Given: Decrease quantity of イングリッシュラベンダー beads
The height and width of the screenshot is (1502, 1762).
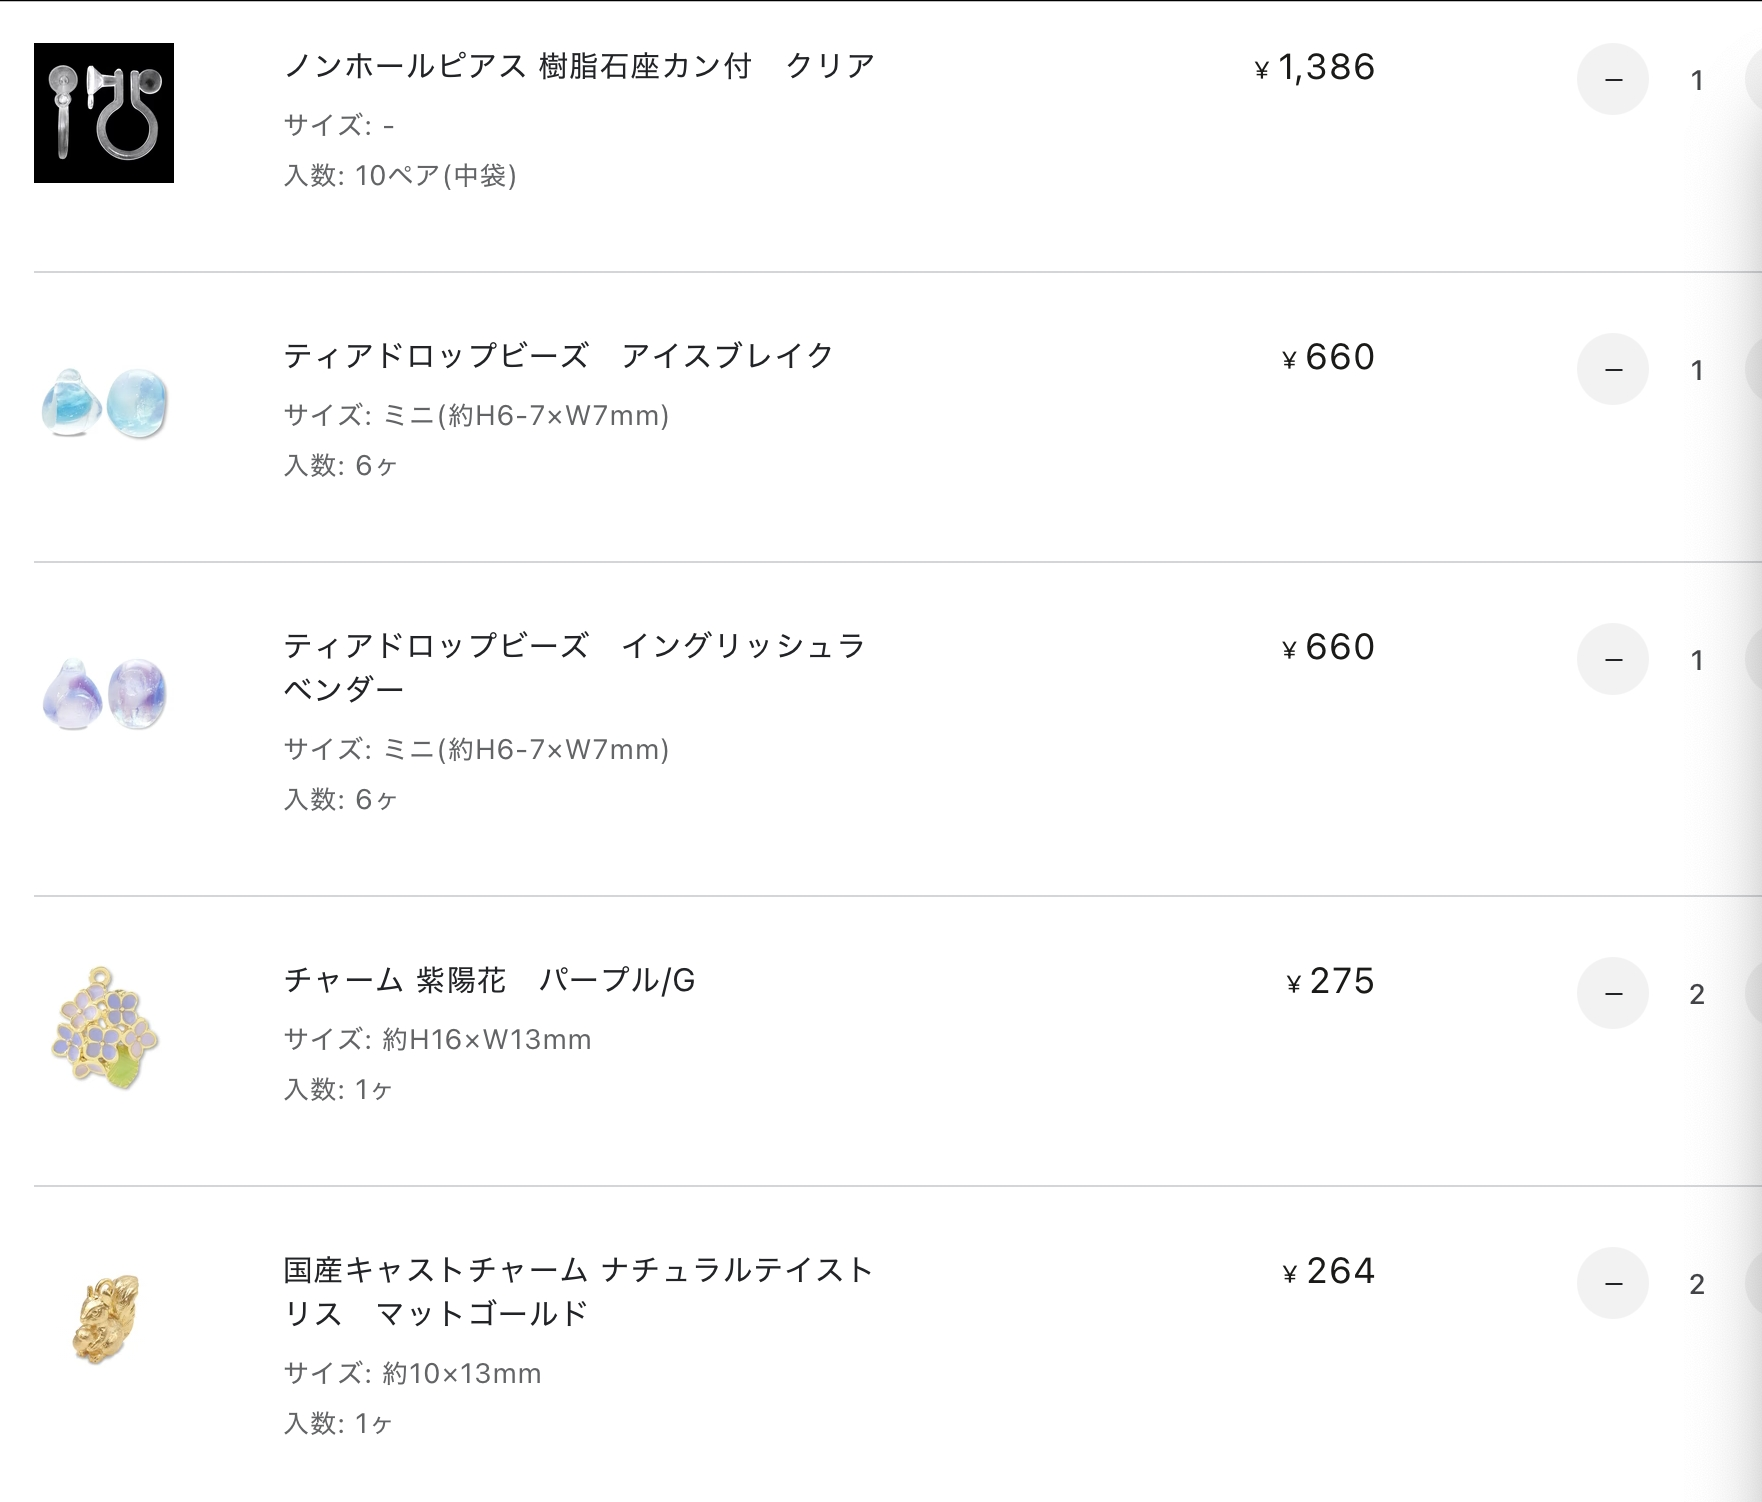Looking at the screenshot, I should coord(1613,659).
